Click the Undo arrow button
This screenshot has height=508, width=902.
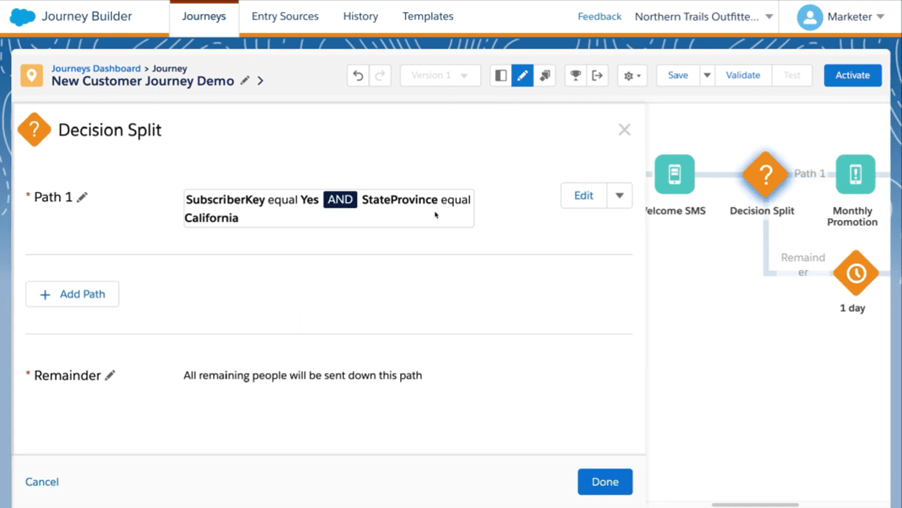[358, 75]
